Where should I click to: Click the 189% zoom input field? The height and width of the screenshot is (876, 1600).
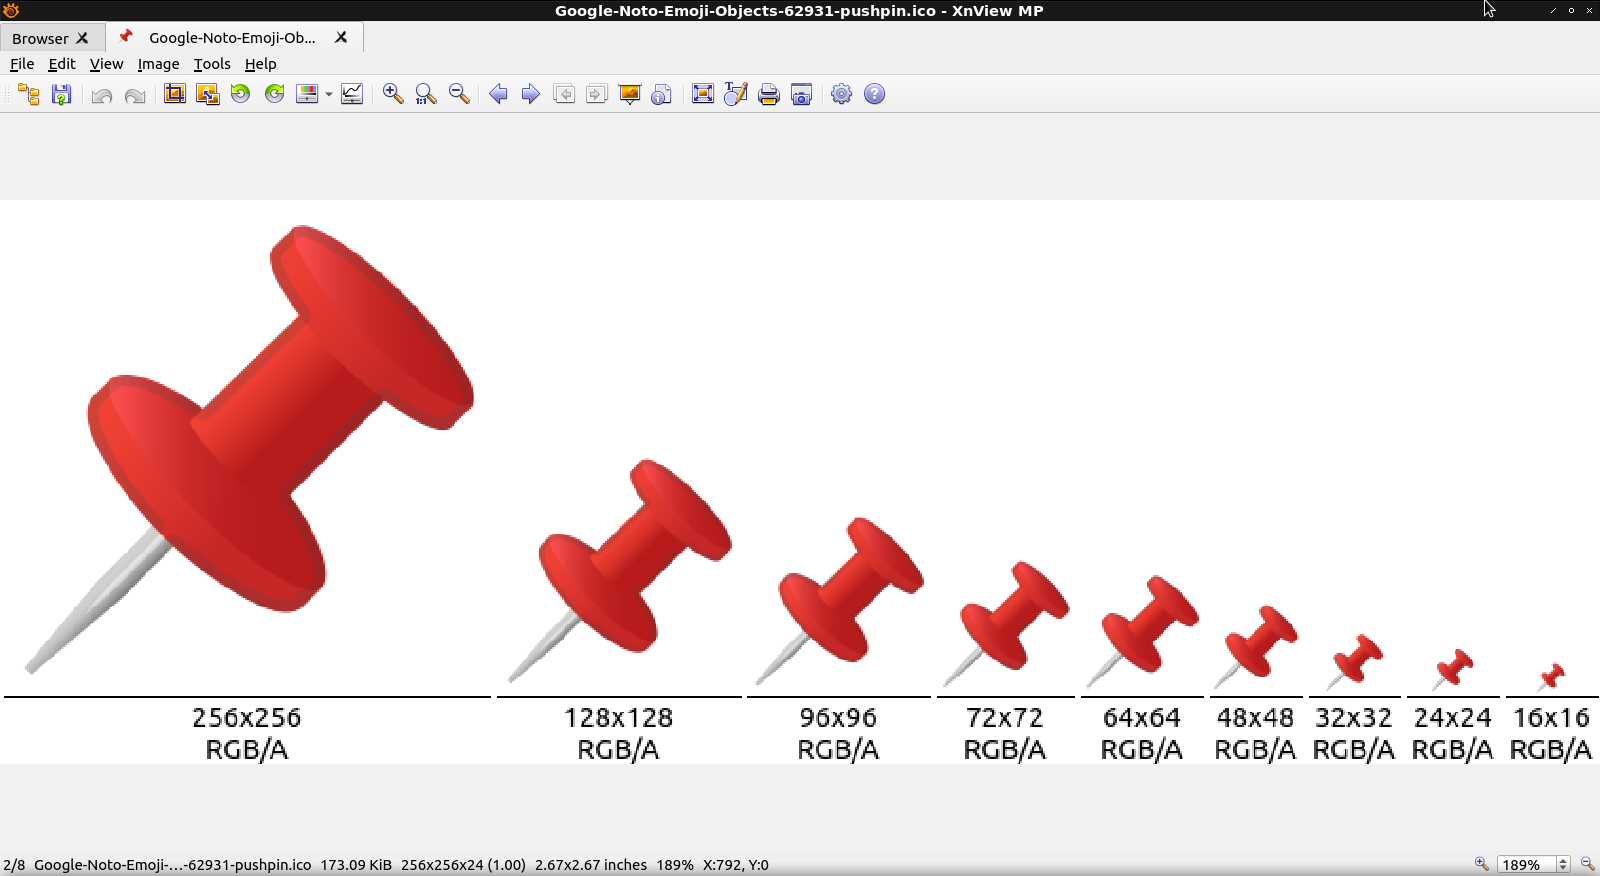click(x=1526, y=864)
